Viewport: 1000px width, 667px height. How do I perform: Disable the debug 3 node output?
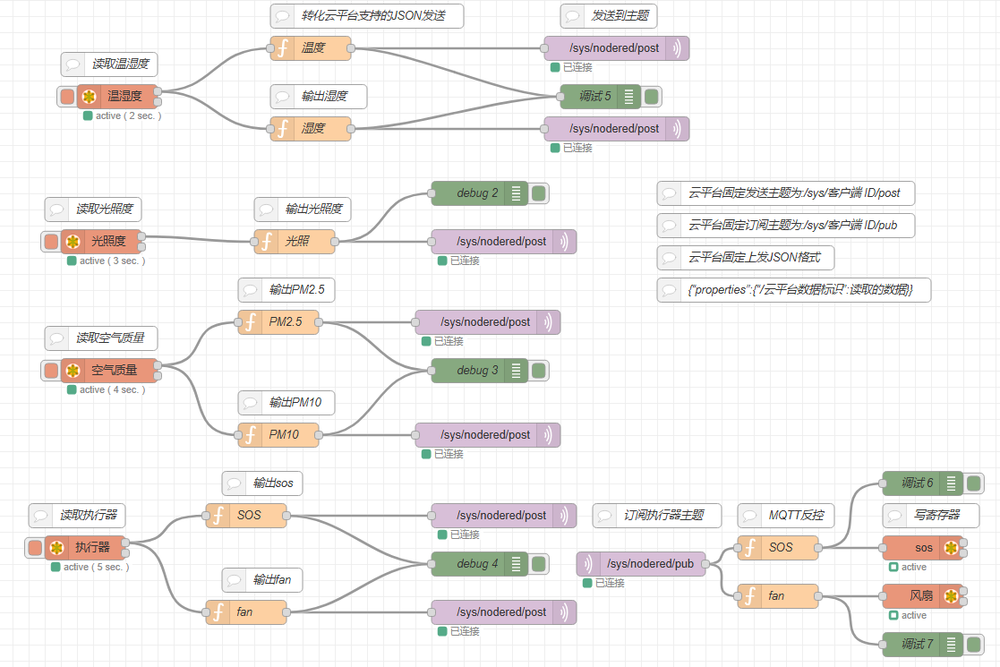539,371
